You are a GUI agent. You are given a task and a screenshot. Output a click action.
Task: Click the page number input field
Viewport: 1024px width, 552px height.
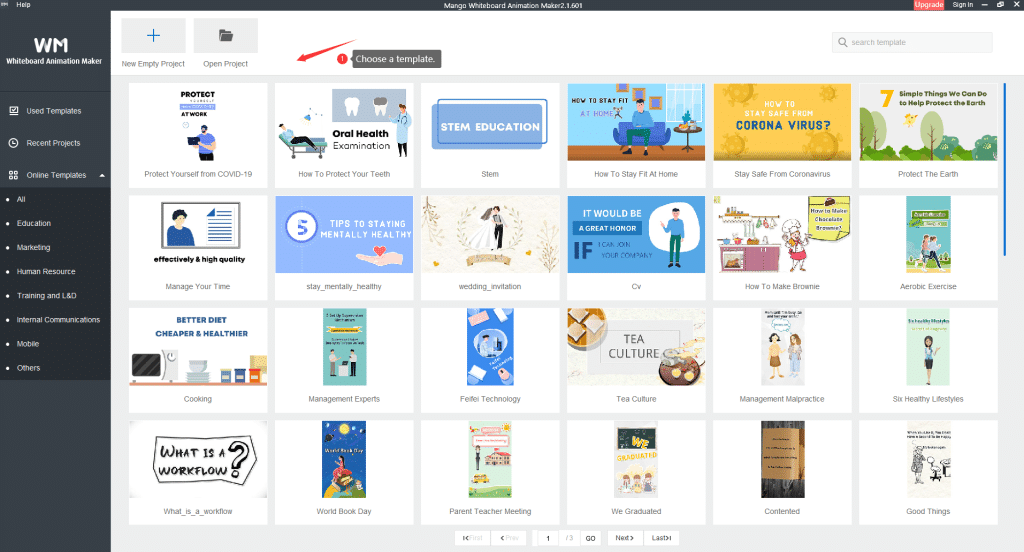[x=548, y=538]
